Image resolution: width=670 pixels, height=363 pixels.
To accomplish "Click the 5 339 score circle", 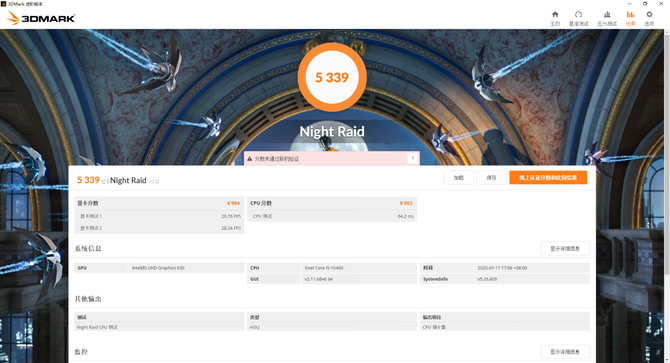I will 332,77.
